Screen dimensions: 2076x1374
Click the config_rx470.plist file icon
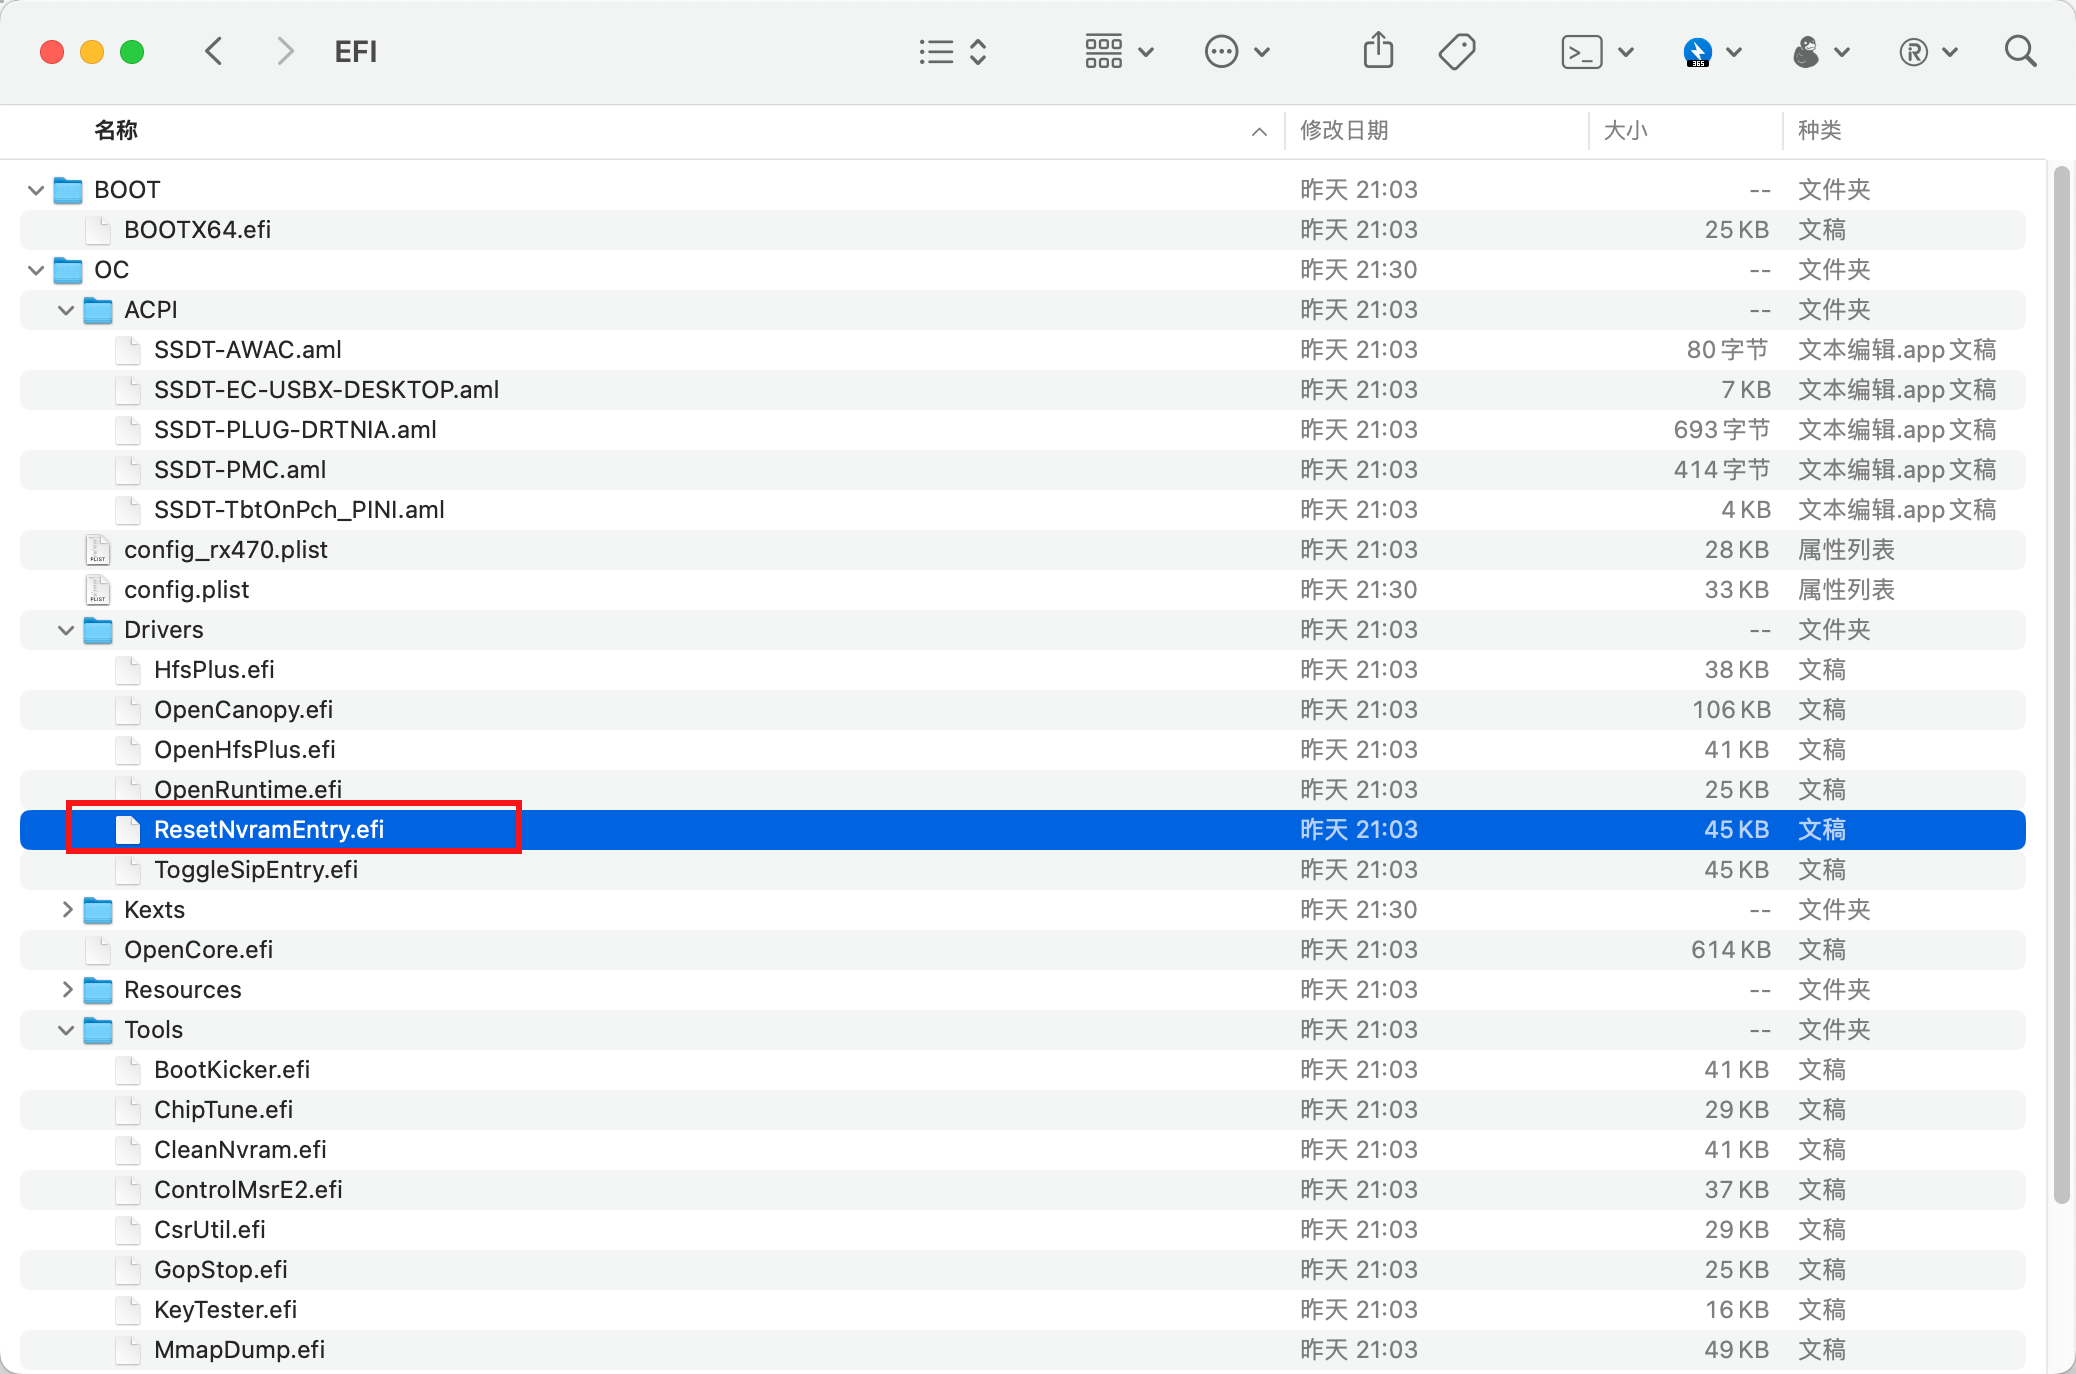click(x=98, y=550)
